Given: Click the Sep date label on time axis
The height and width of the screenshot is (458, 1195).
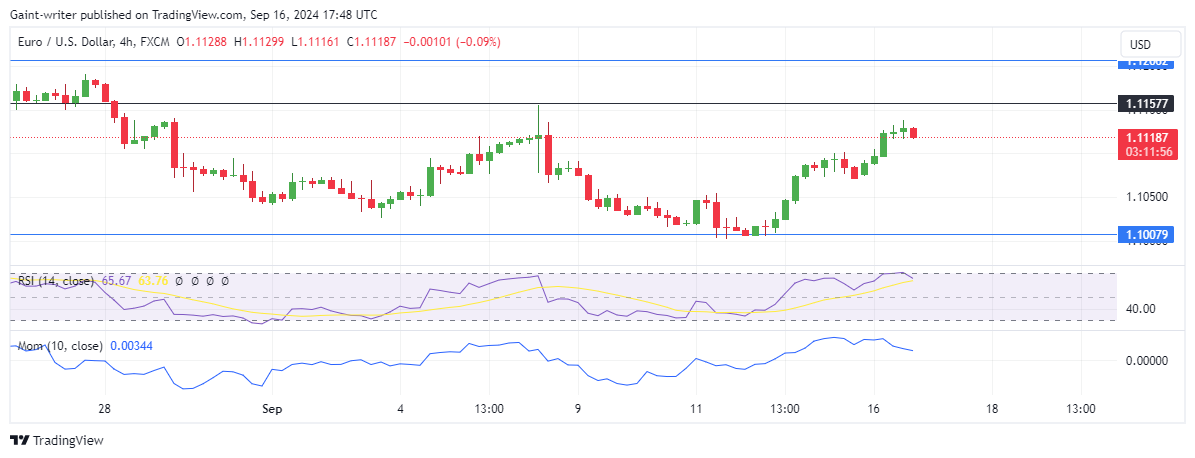Looking at the screenshot, I should click(272, 408).
